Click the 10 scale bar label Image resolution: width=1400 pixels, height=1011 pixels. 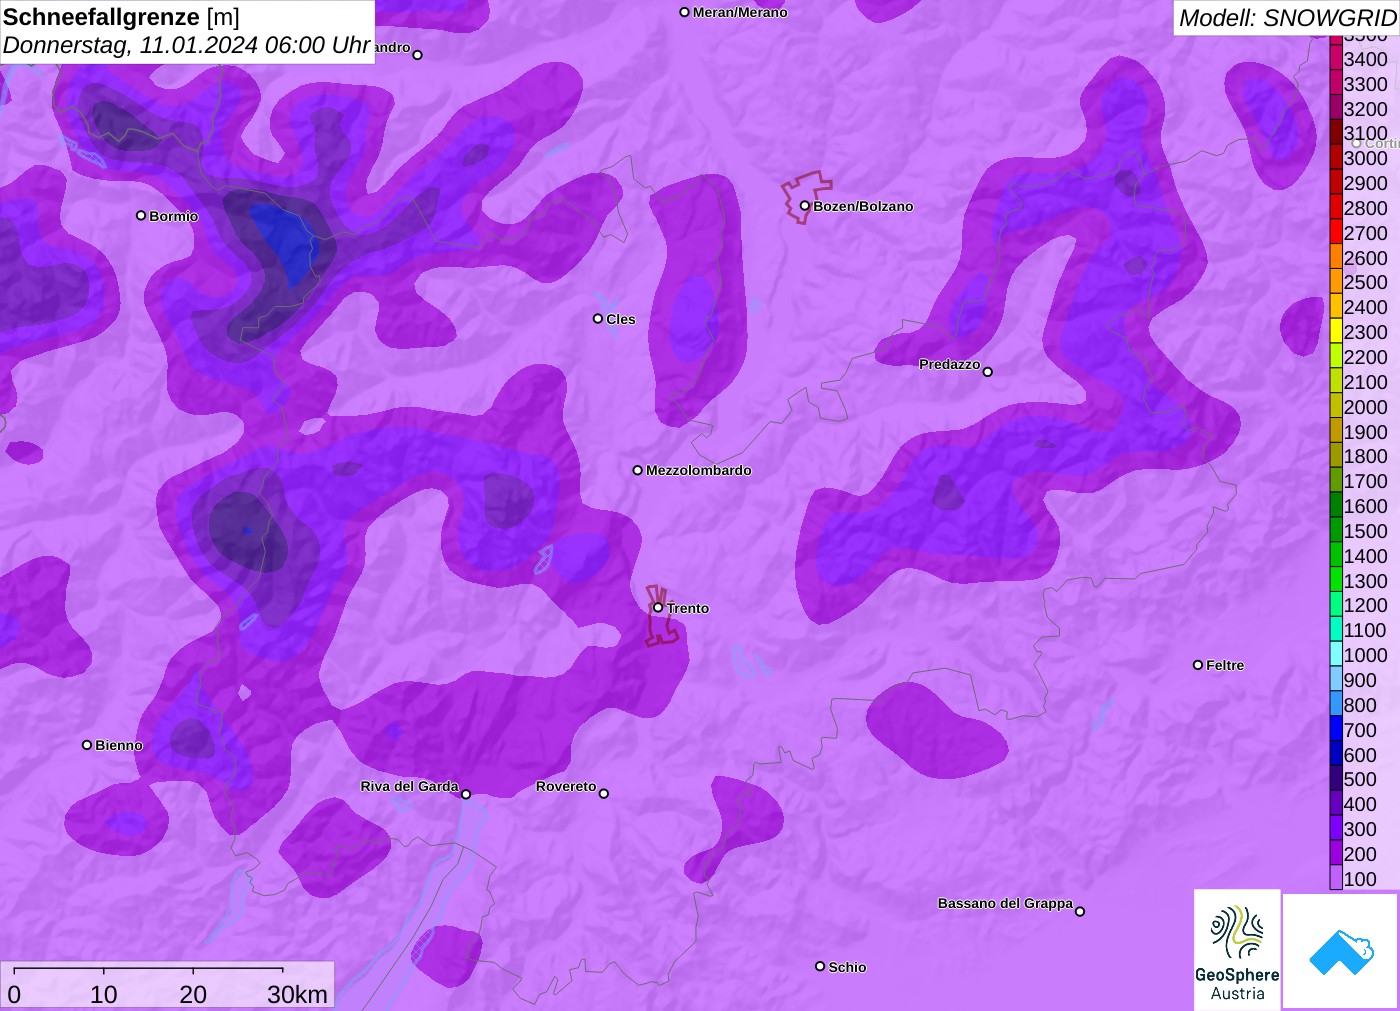[x=104, y=994]
